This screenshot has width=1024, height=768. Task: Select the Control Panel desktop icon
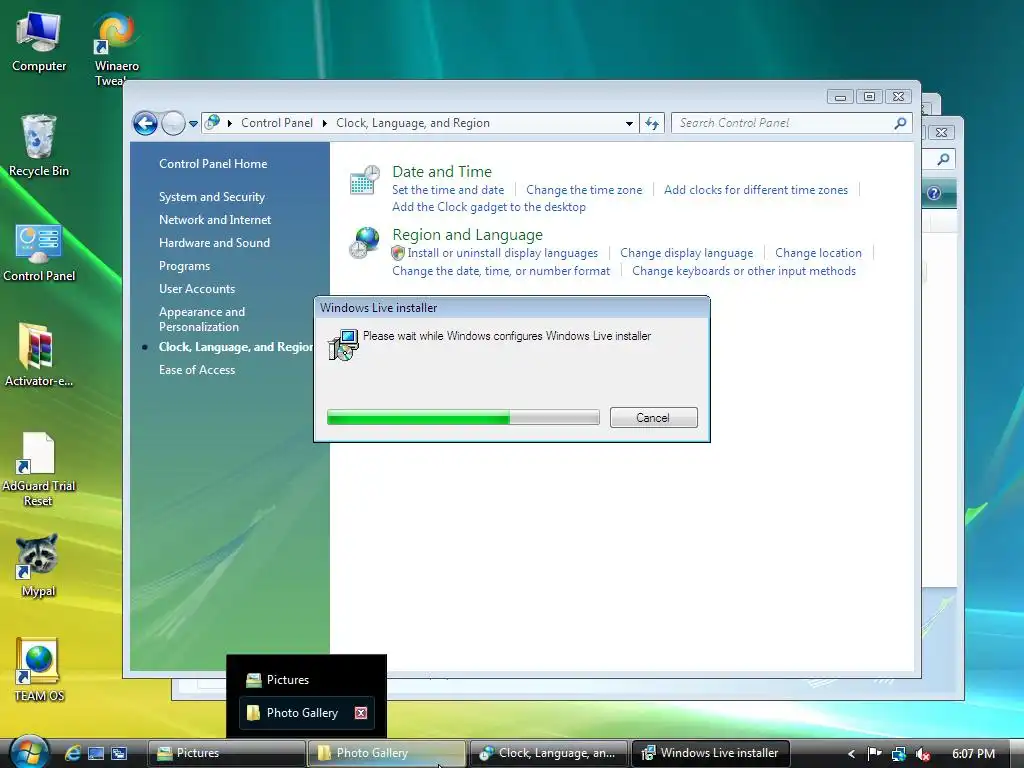pos(39,253)
